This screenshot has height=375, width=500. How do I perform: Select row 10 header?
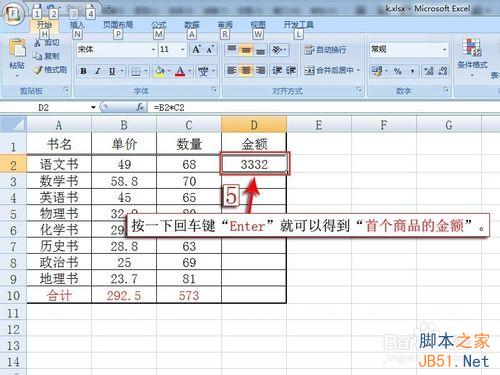point(13,295)
